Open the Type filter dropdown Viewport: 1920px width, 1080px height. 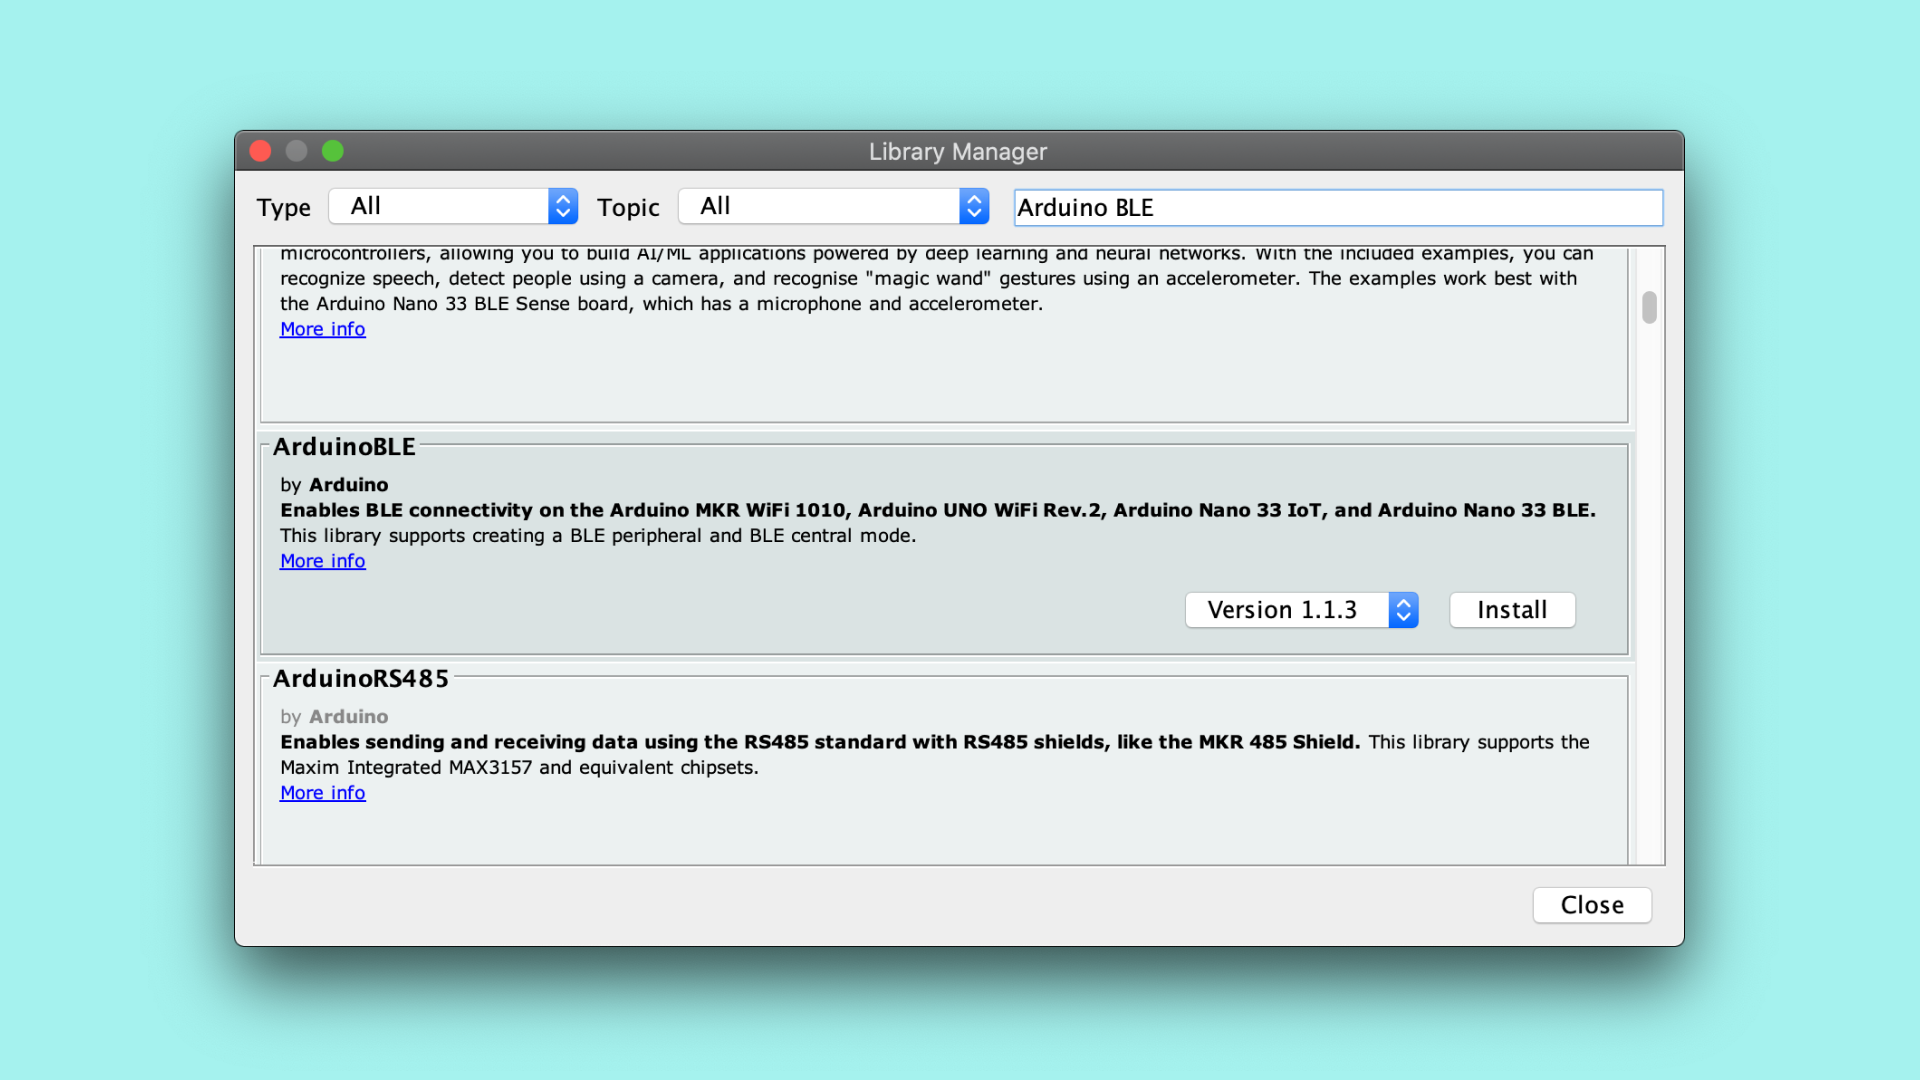tap(440, 207)
